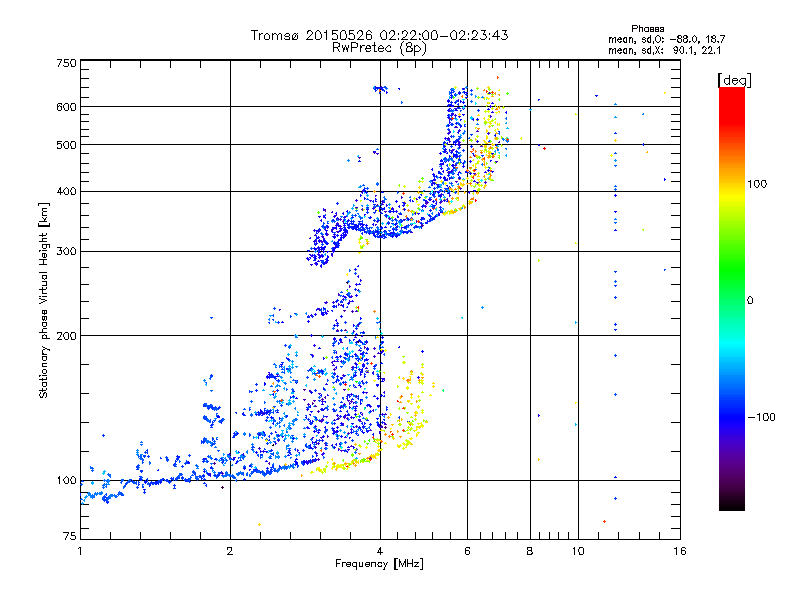Click x-axis tick label "8"
The width and height of the screenshot is (800, 600).
530,551
